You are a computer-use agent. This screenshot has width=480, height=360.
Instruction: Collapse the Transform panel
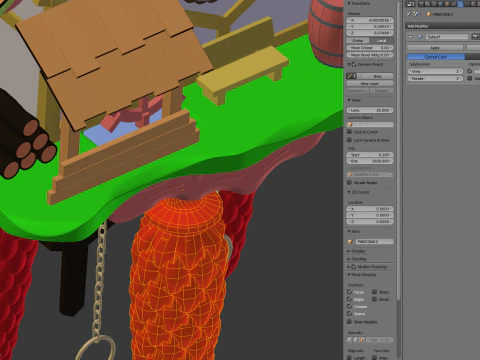[349, 3]
